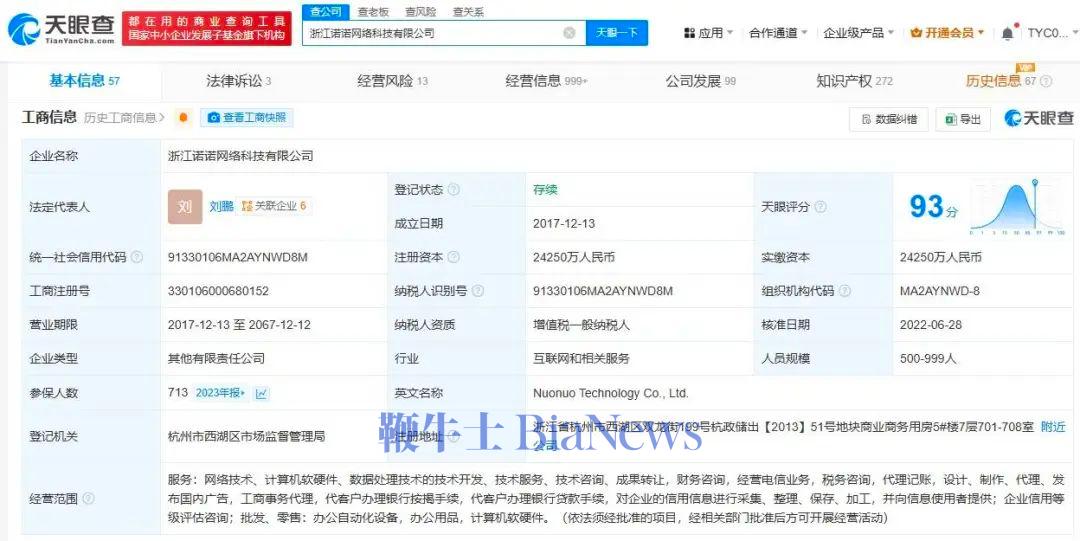Open the TianYanCha home logo
Viewport: 1080px width, 541px height.
point(61,29)
